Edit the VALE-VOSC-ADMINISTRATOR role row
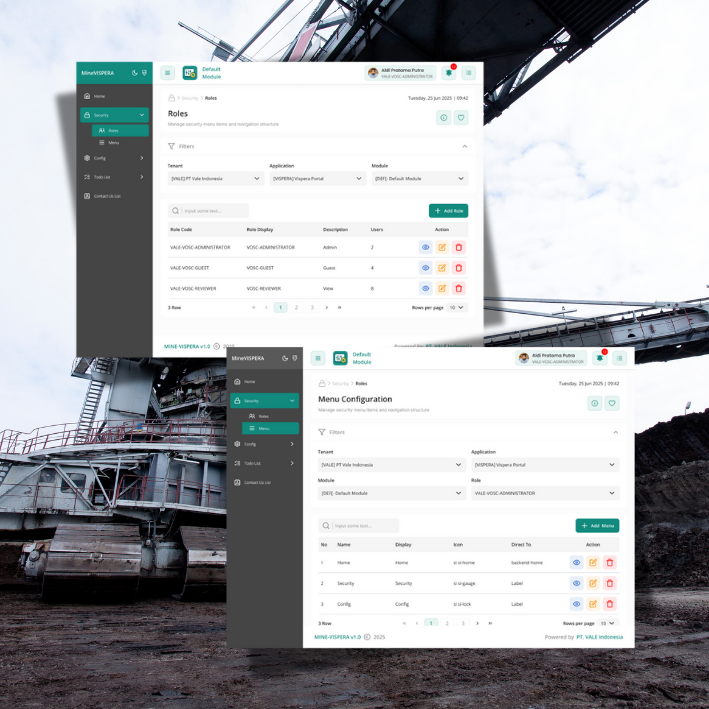The height and width of the screenshot is (709, 709). (442, 247)
